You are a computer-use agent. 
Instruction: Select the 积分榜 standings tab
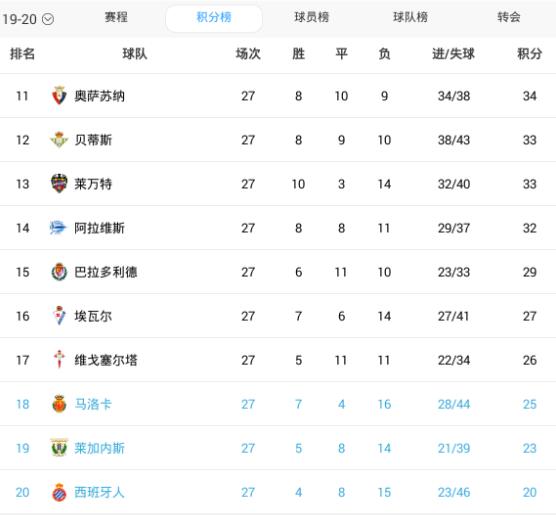[214, 17]
